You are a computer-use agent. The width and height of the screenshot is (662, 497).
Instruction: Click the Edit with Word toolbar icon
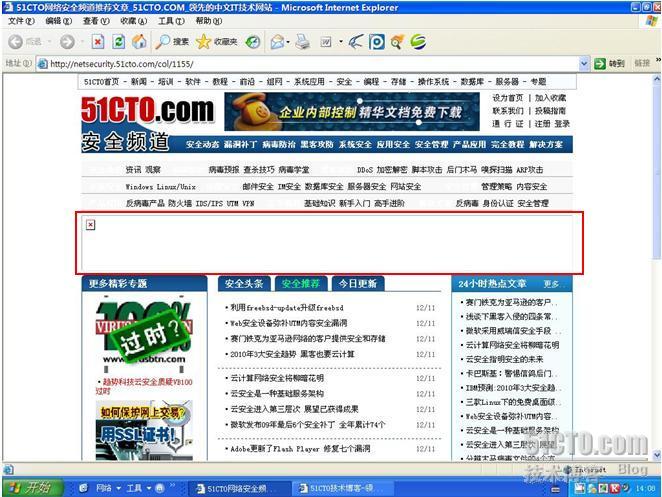pos(326,41)
